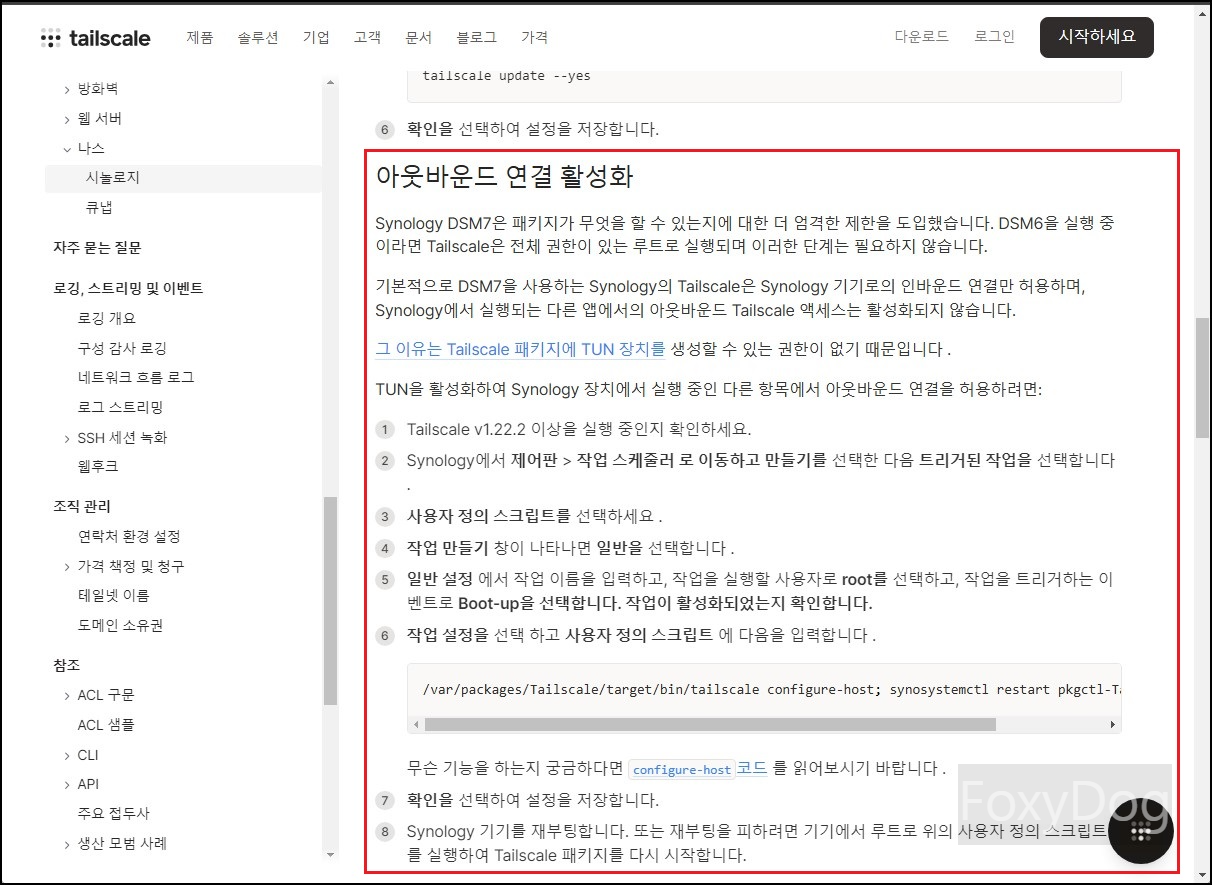Screen dimensions: 1212x885
Task: Click the 시작하세요 button
Action: pyautogui.click(x=1097, y=37)
